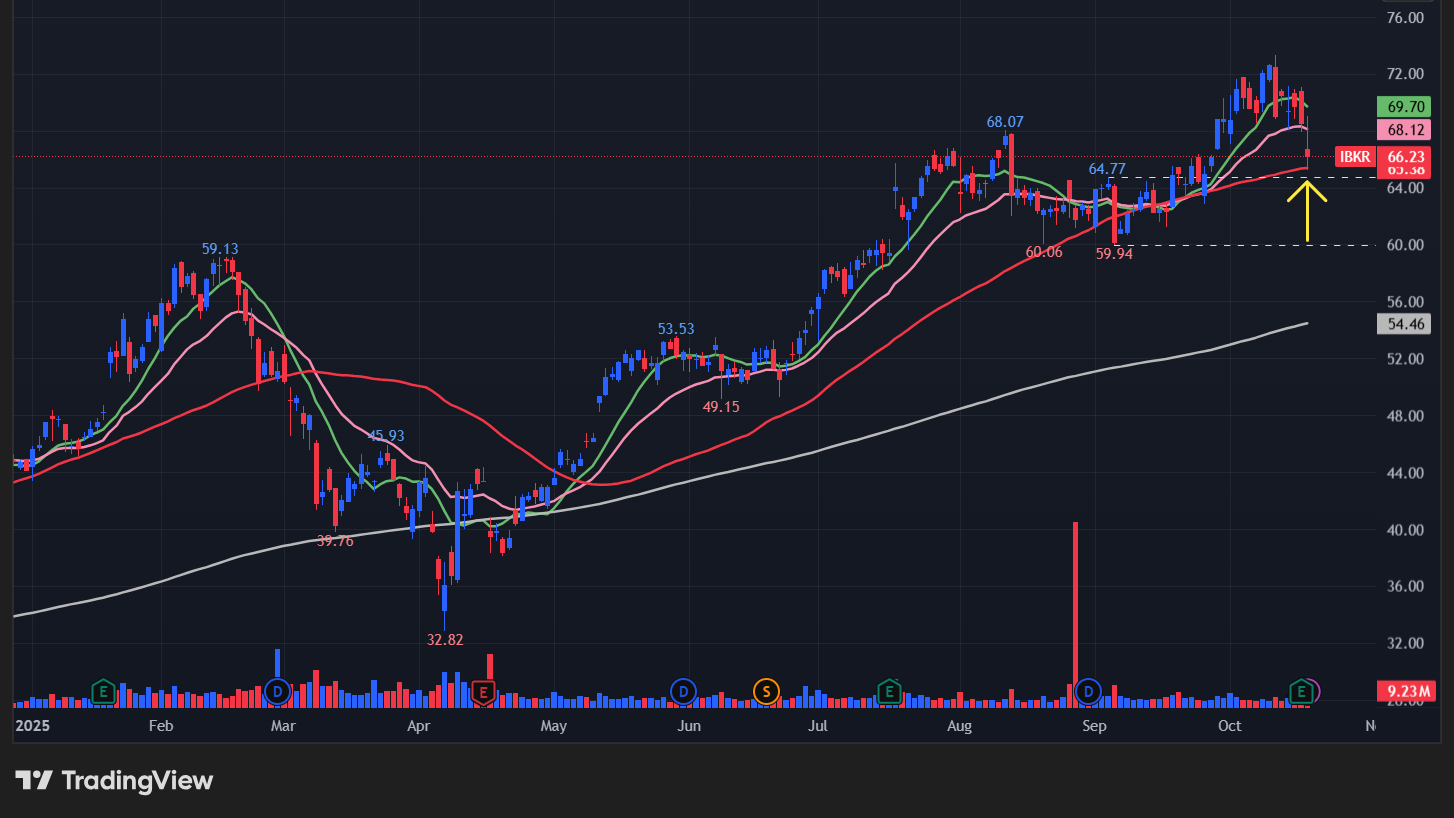This screenshot has width=1454, height=818.
Task: Click the red IBKR symbol label
Action: [1355, 157]
